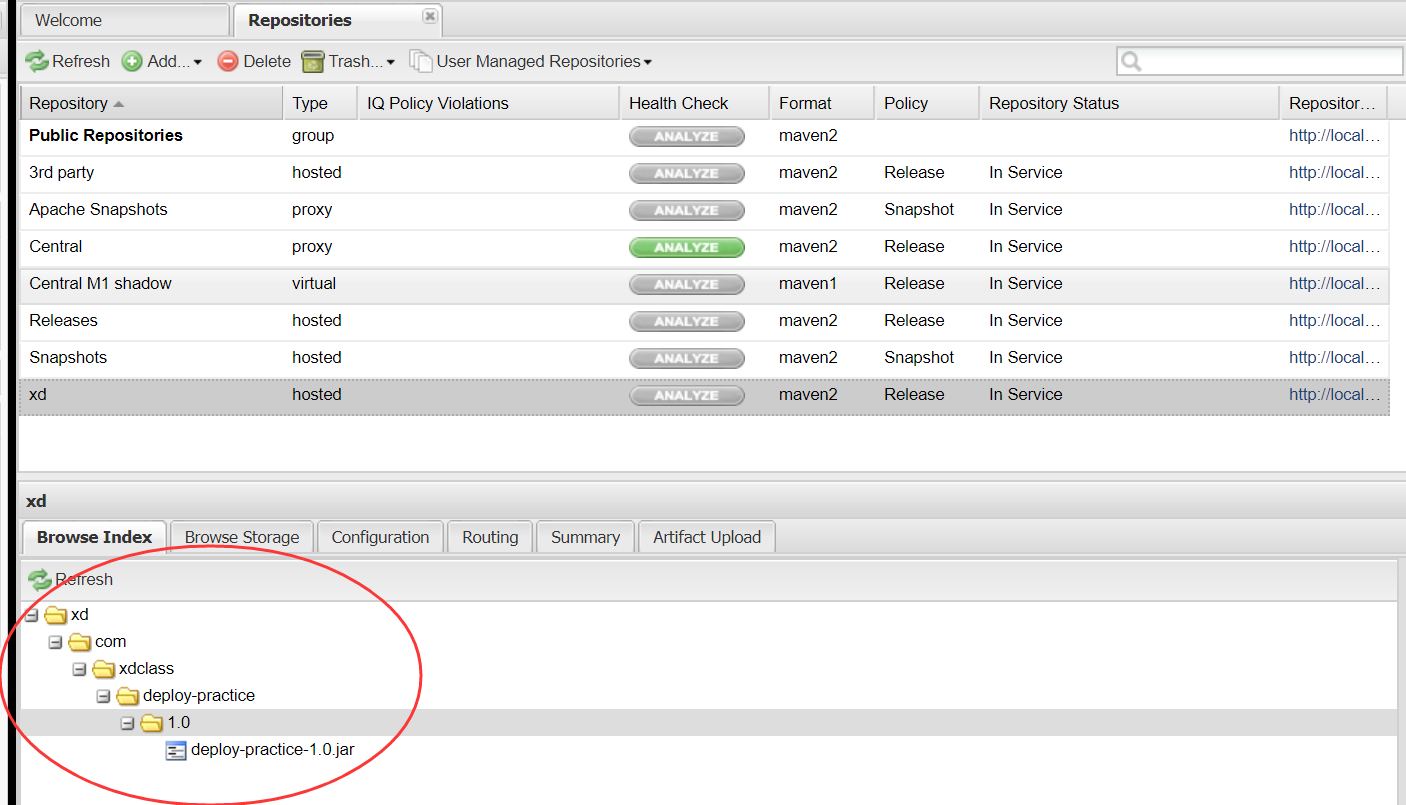
Task: Select the Public Repositories row name
Action: (x=106, y=136)
